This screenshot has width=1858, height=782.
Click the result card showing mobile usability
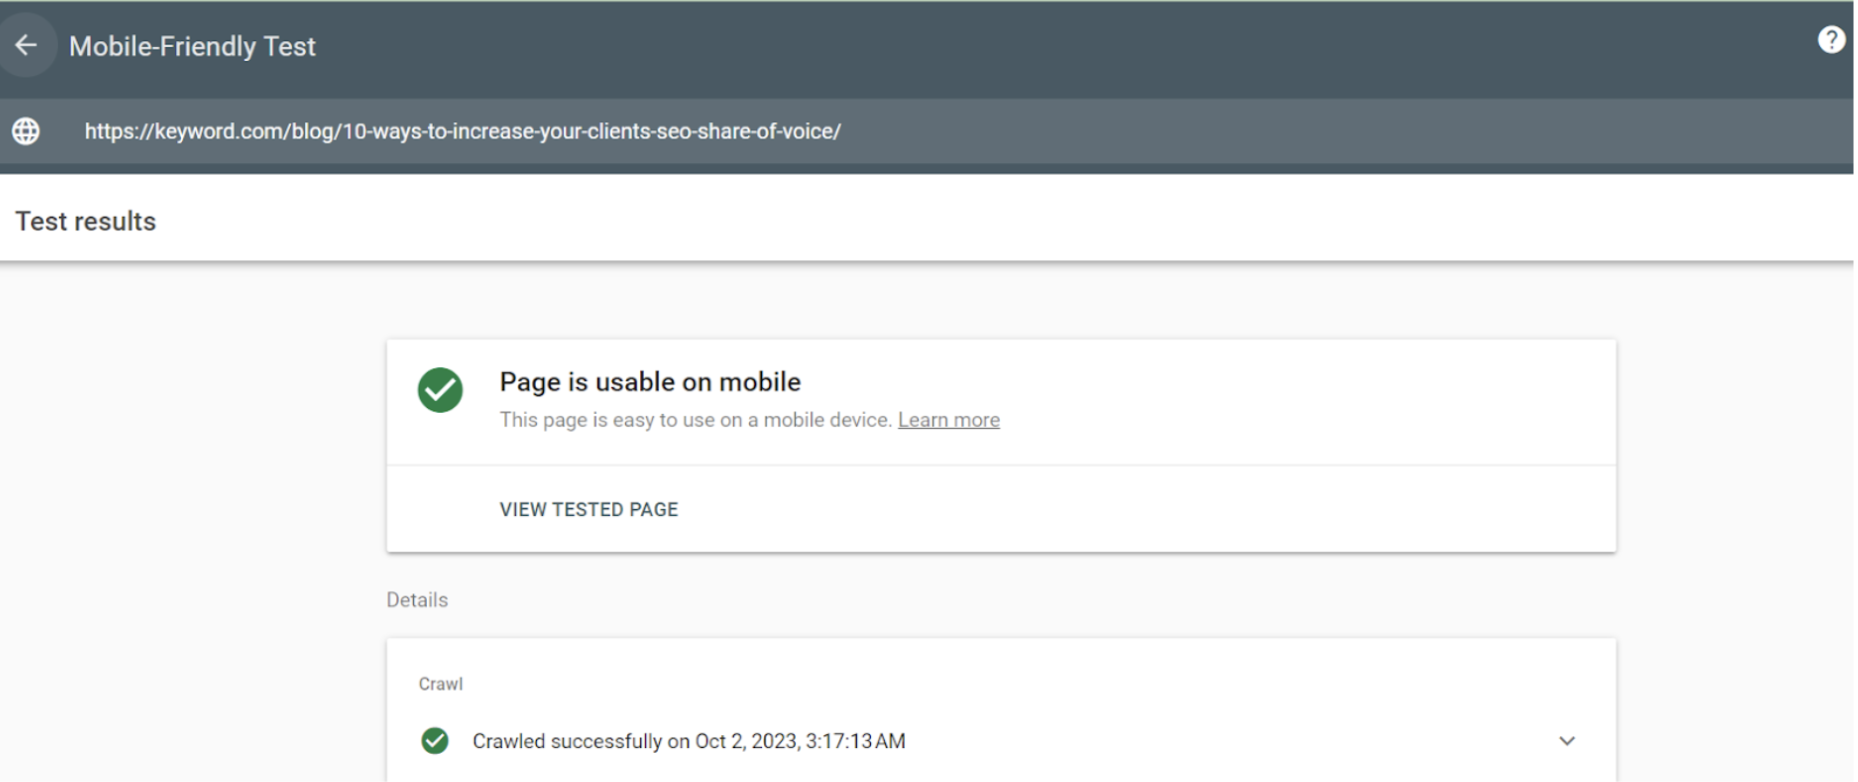(1000, 402)
